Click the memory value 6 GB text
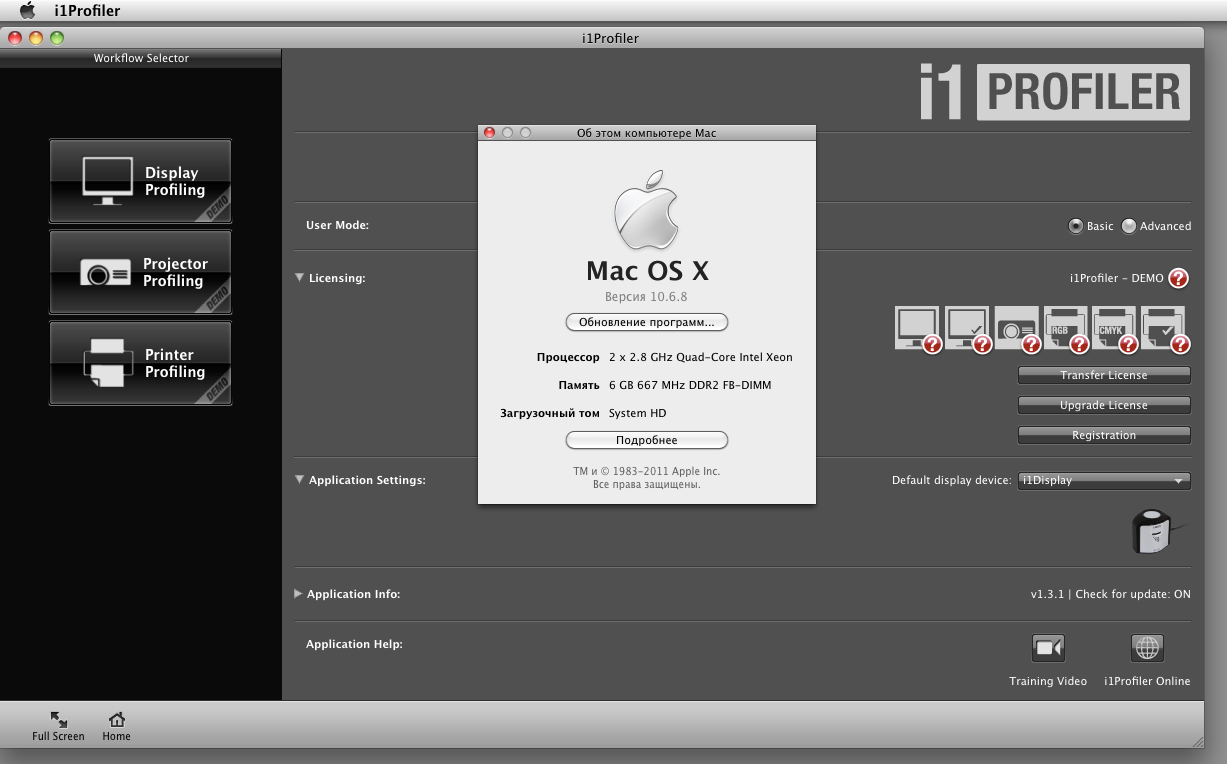The height and width of the screenshot is (764, 1227). (690, 385)
